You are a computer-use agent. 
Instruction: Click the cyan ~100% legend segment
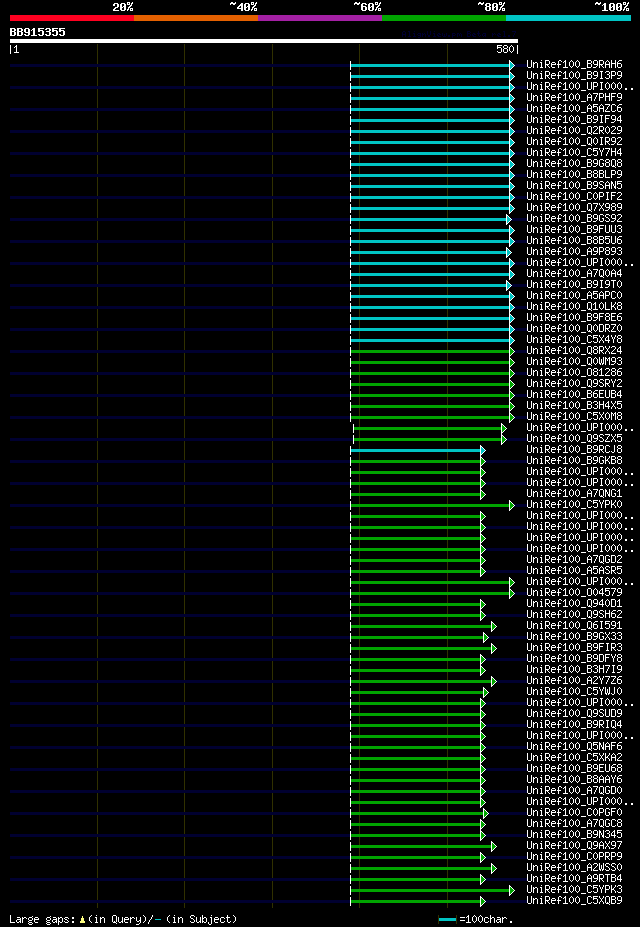(568, 18)
